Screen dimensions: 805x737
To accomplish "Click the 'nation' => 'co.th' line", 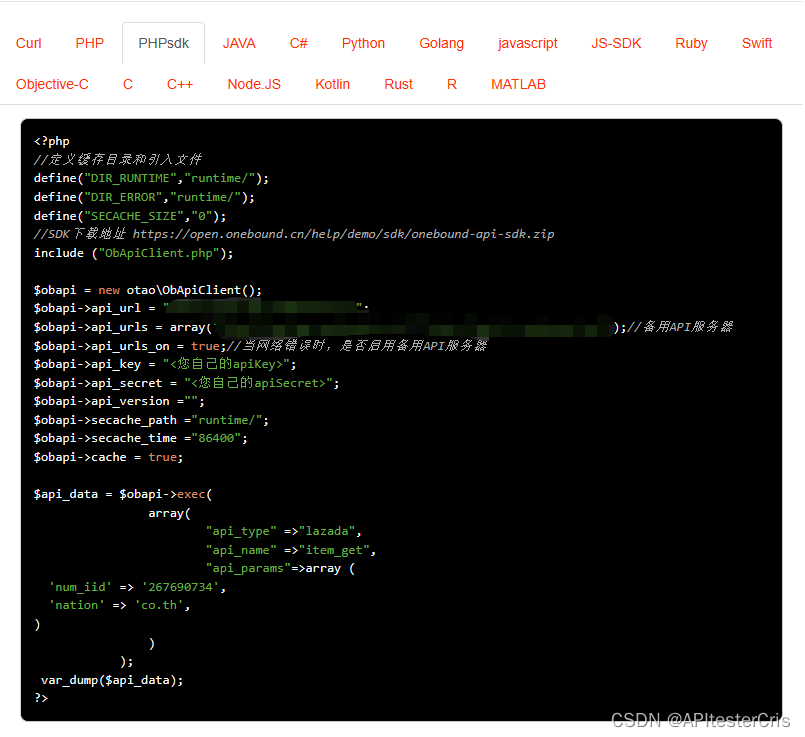I will pos(120,606).
